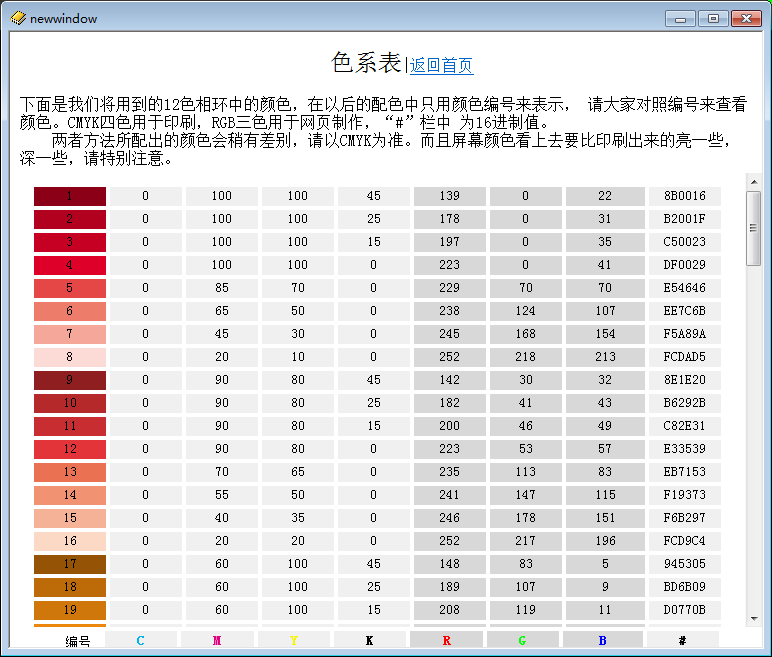Screen dimensions: 772x657
Task: Click the brown swatch number 17
Action: (x=69, y=564)
